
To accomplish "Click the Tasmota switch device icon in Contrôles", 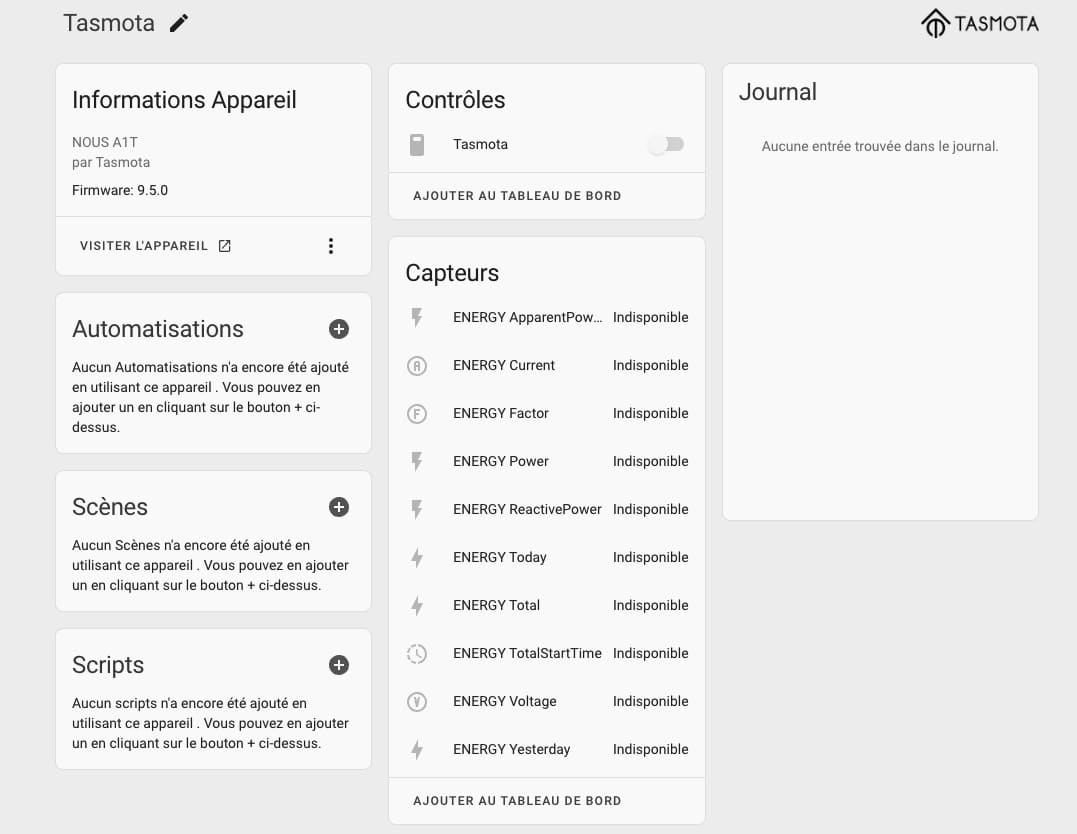I will coord(417,145).
